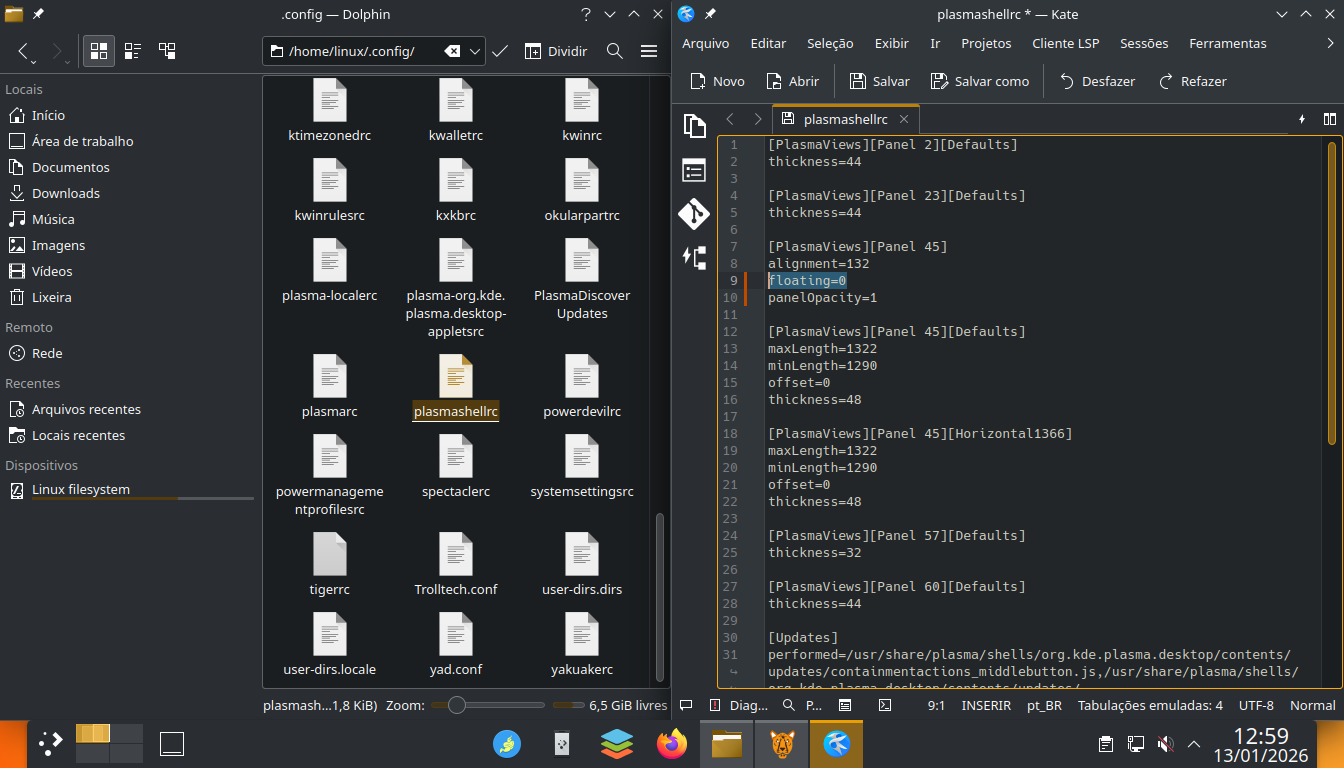
Task: Show the Projects list panel in Kate
Action: click(x=694, y=170)
